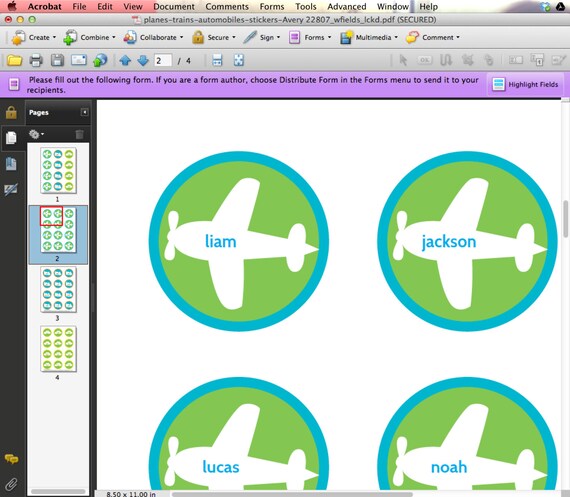Go to next page with down arrow

coord(143,60)
